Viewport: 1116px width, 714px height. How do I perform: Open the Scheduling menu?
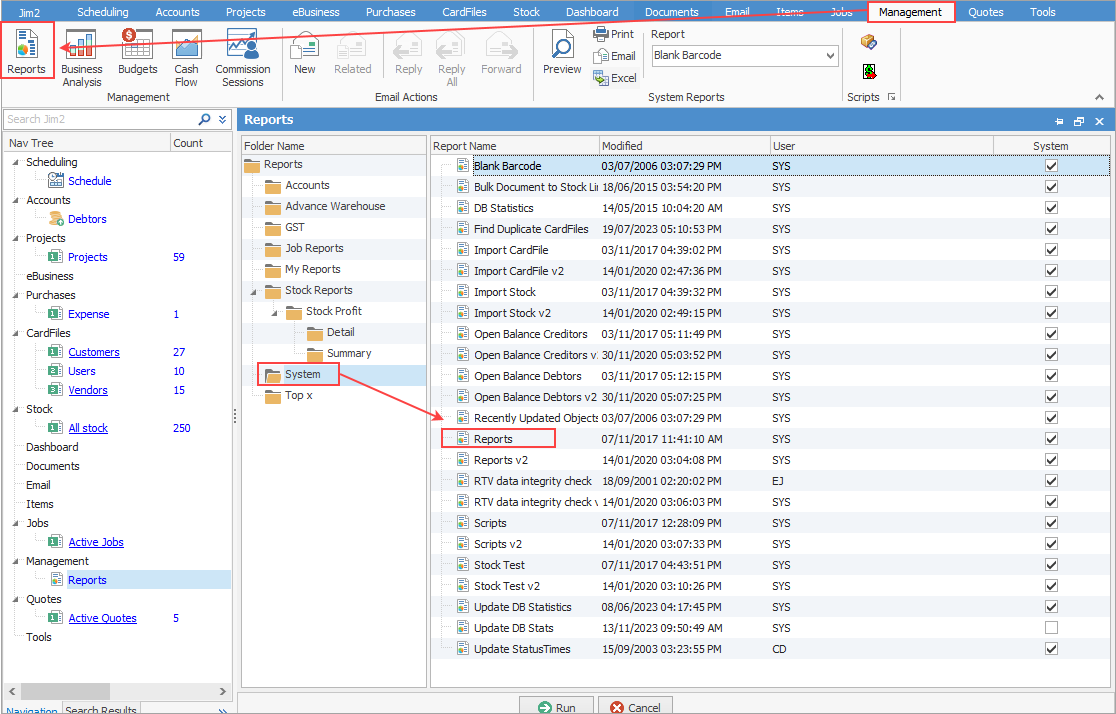coord(103,11)
